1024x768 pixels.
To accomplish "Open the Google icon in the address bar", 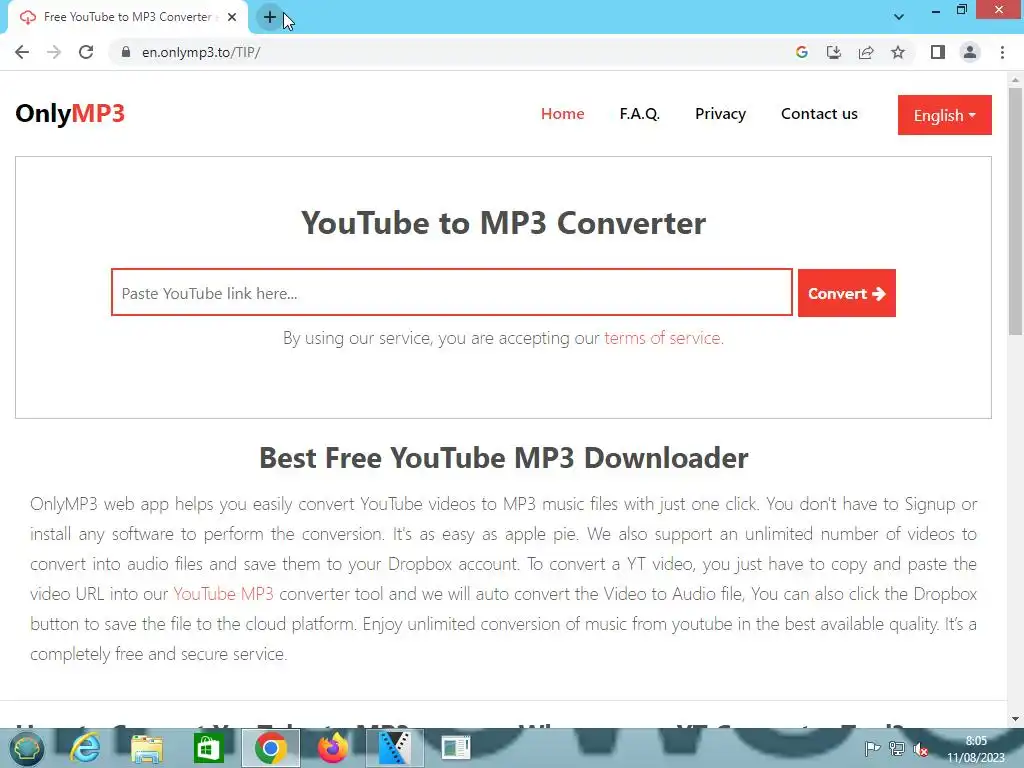I will pos(802,52).
